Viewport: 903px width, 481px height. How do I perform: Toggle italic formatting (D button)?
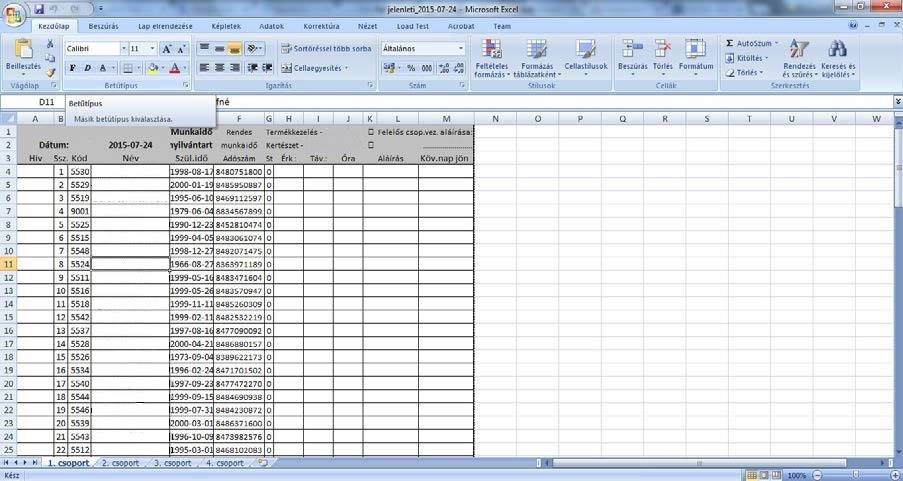coord(88,68)
